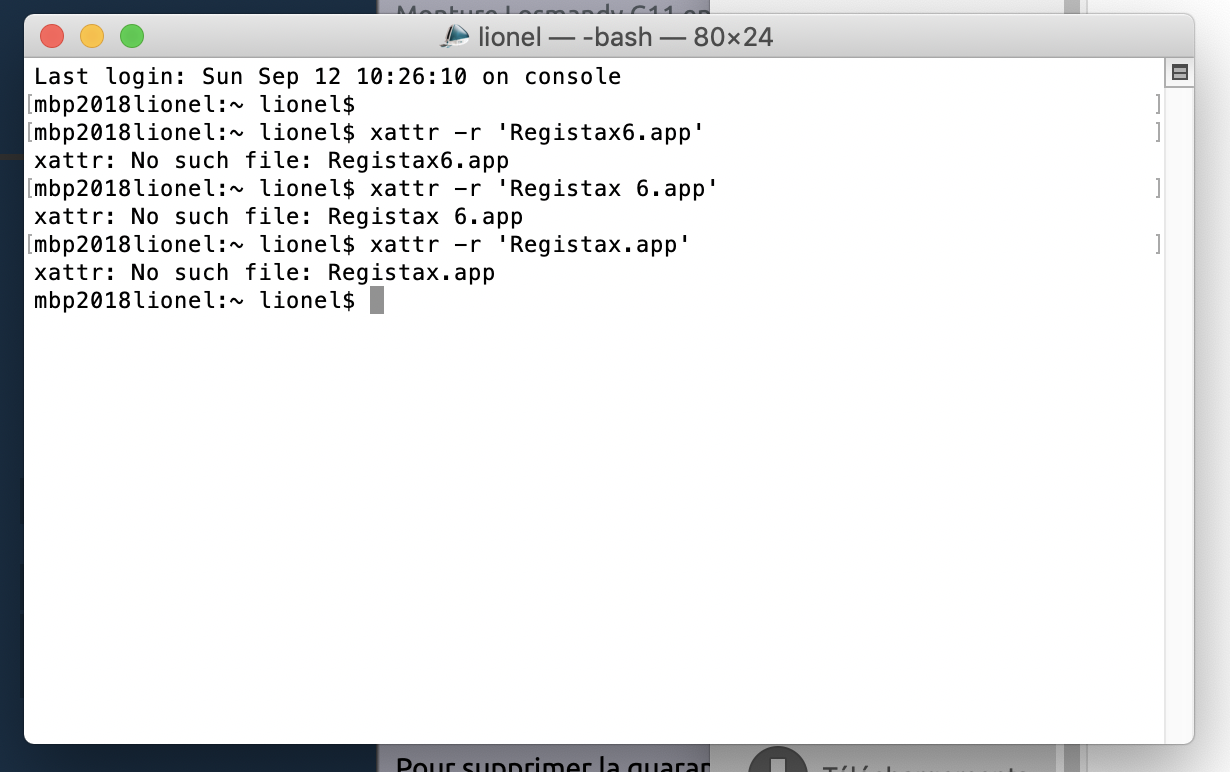Click the background window's scrollbar above Terminal

[1072, 8]
